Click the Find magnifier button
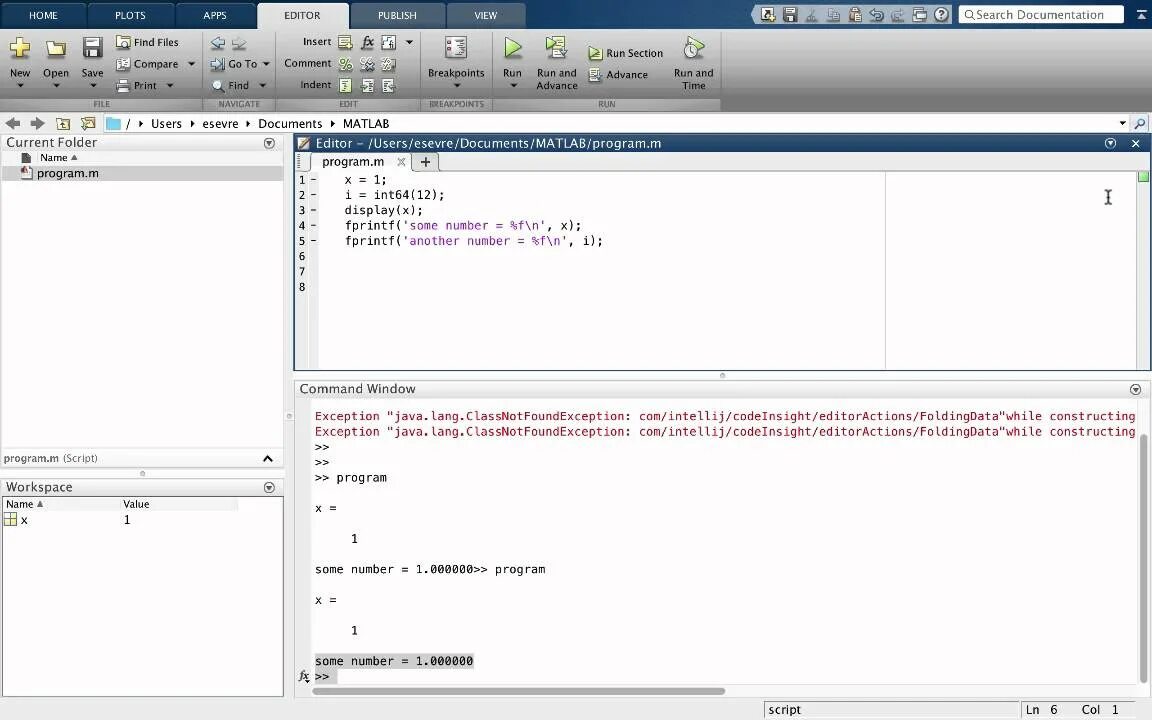Image resolution: width=1152 pixels, height=720 pixels. [x=231, y=85]
